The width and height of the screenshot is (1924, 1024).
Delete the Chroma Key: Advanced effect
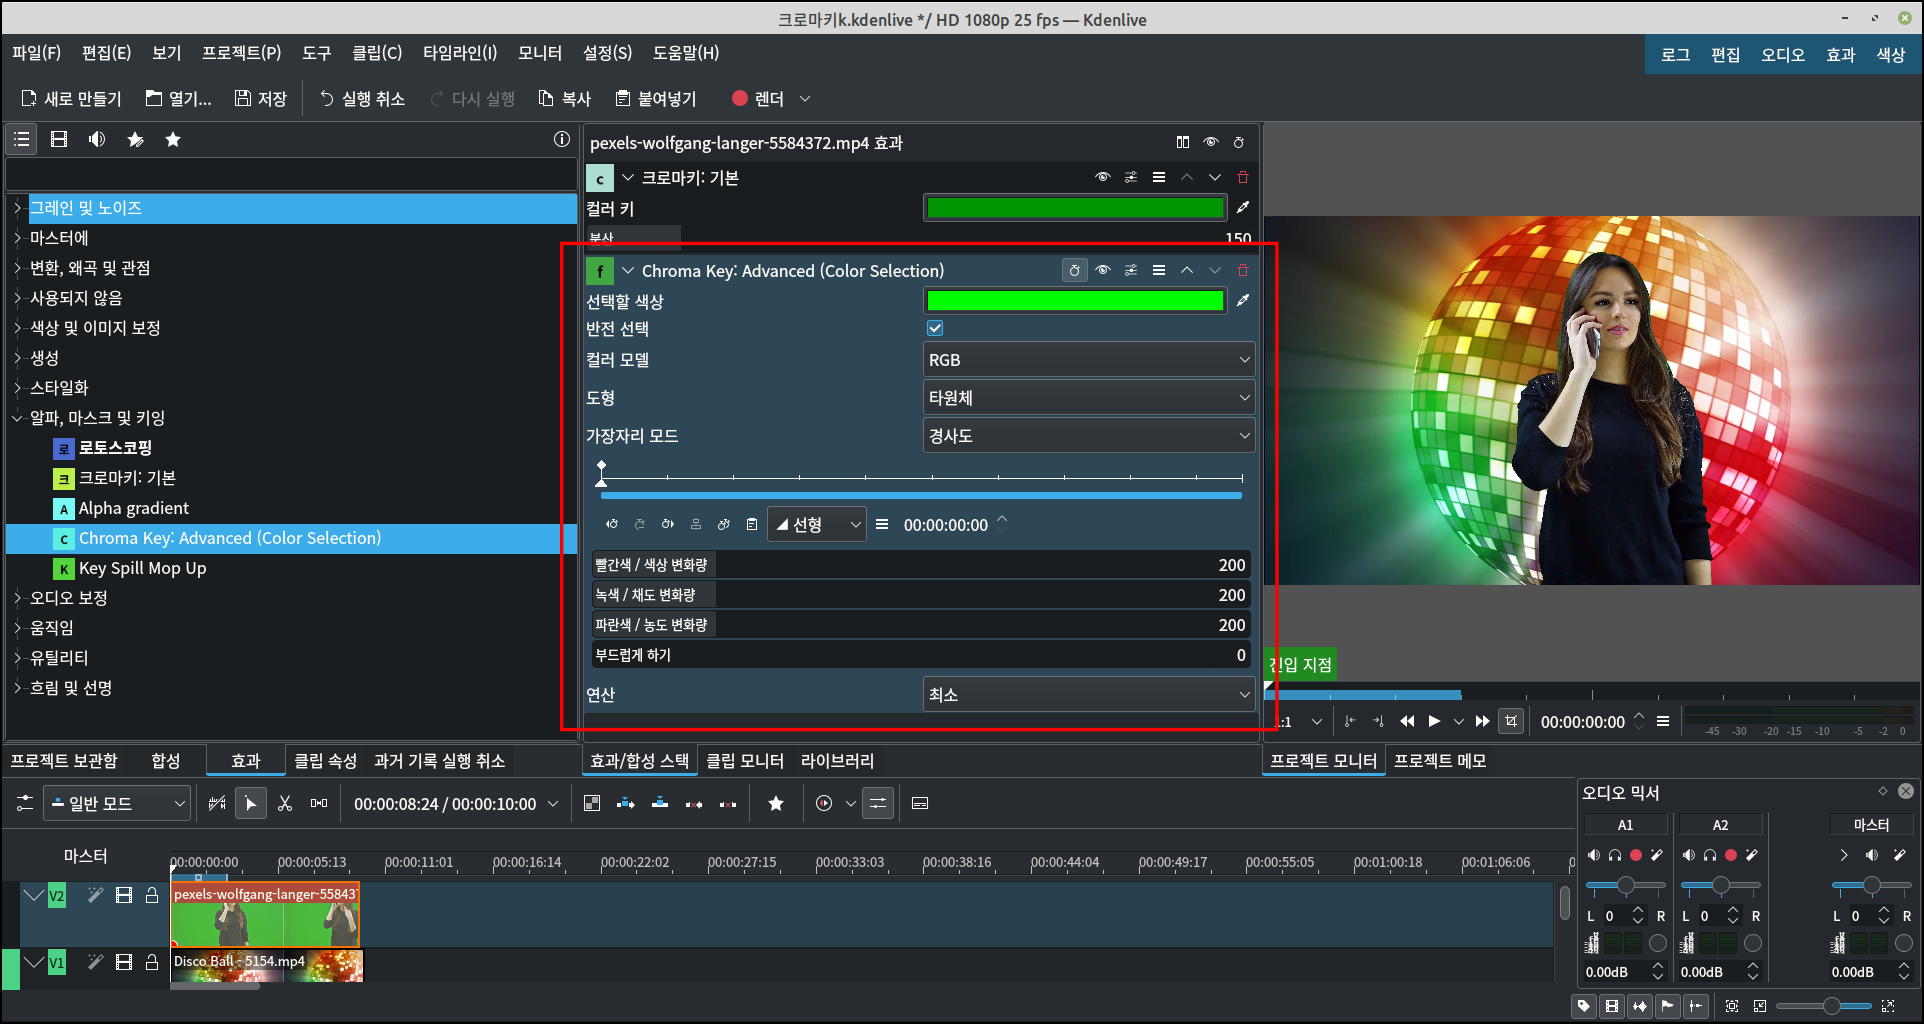pyautogui.click(x=1243, y=270)
